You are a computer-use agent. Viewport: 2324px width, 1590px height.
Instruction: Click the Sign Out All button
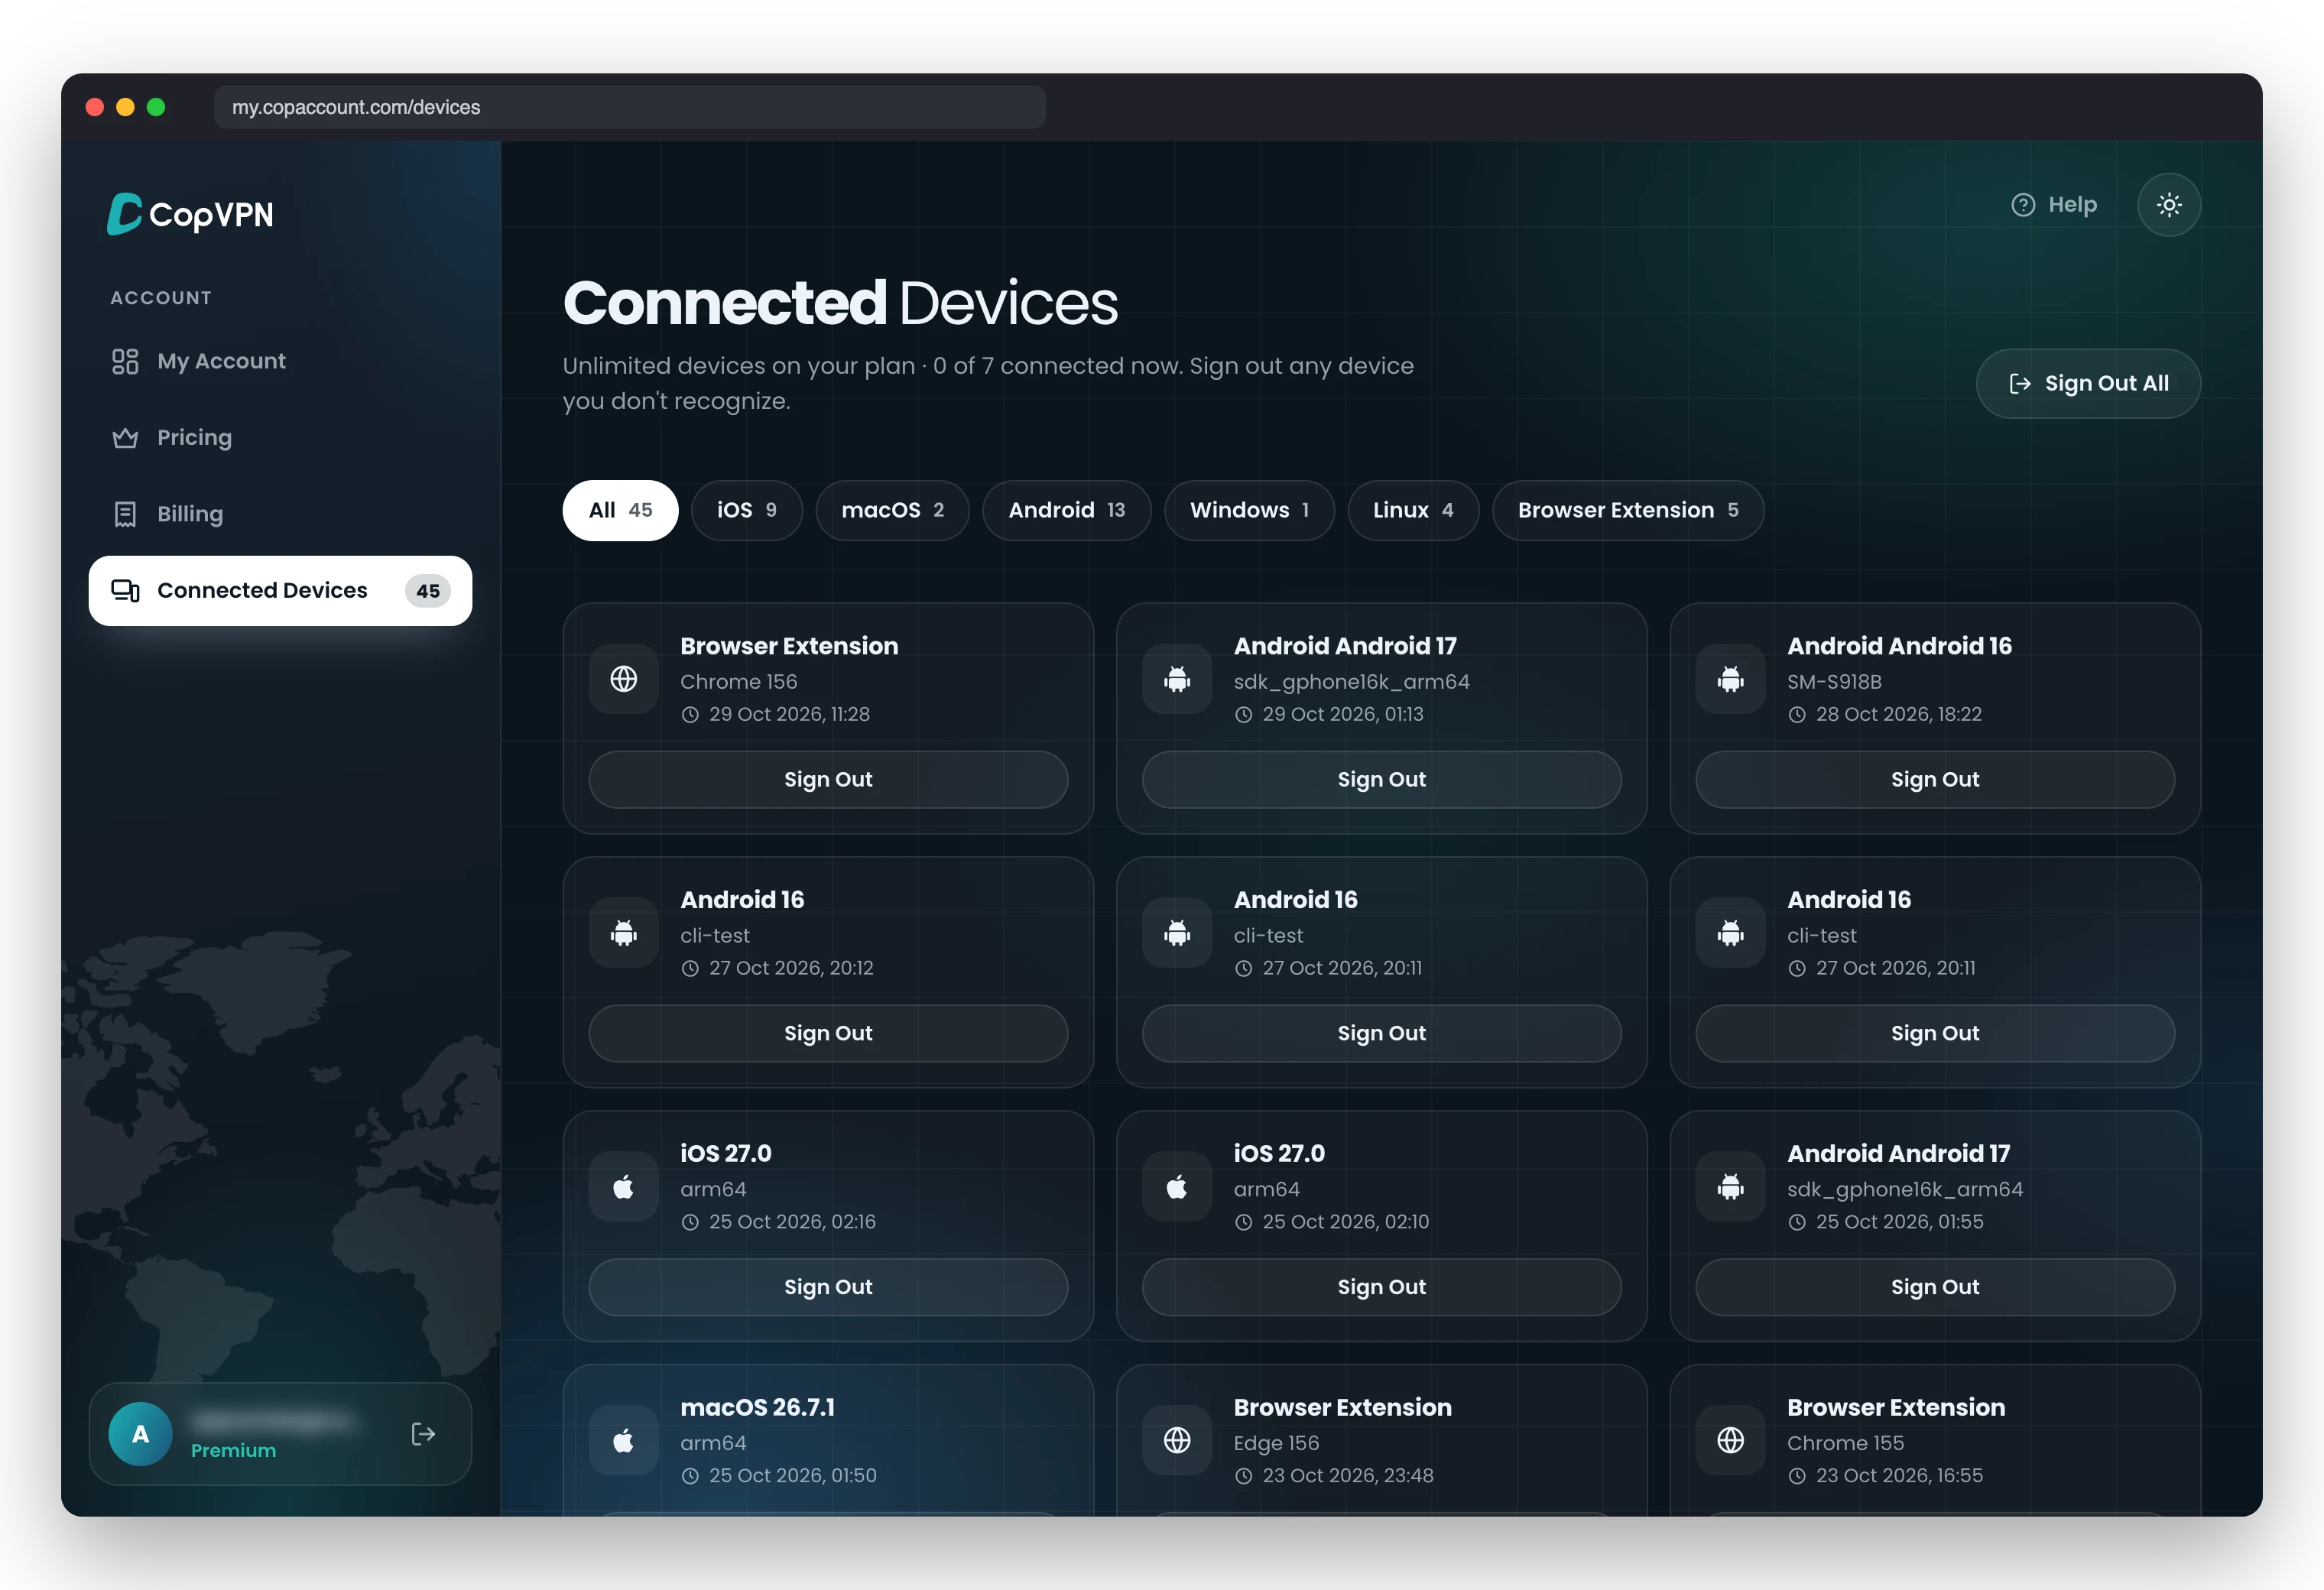(2088, 383)
